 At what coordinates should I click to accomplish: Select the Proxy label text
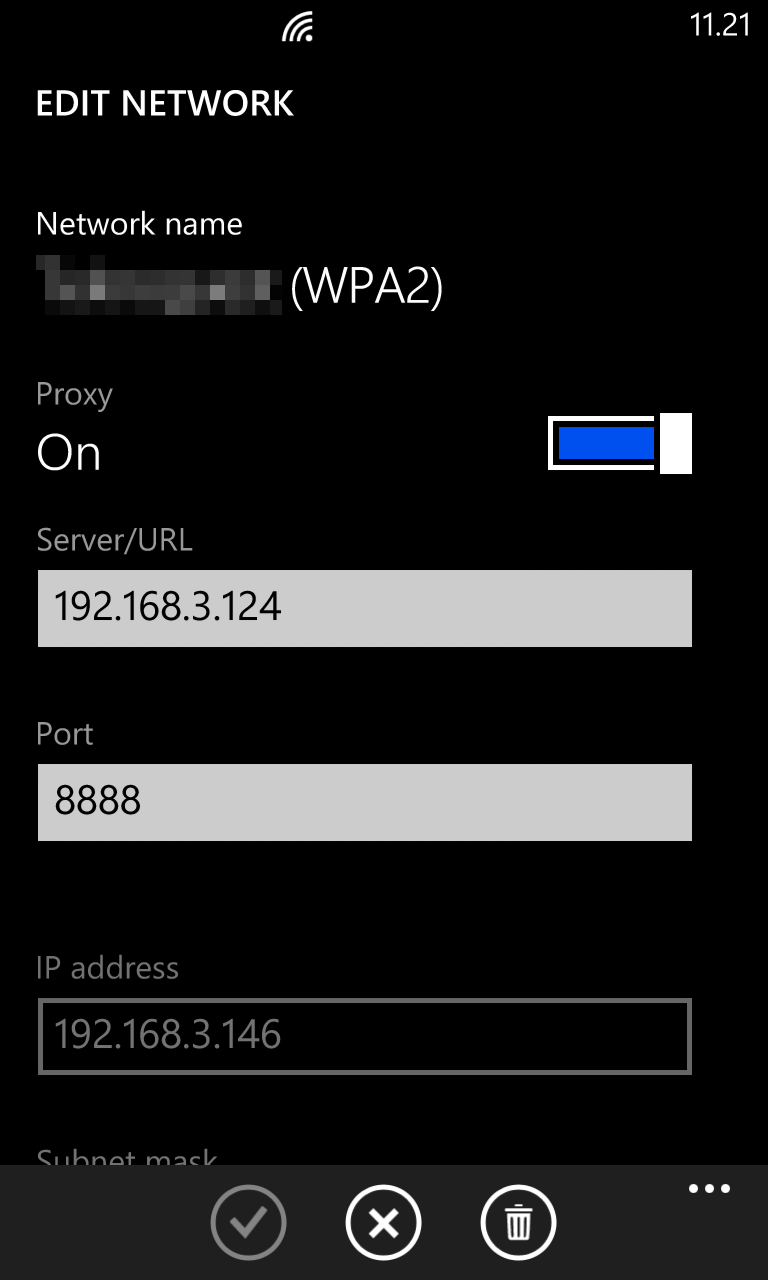pos(74,395)
